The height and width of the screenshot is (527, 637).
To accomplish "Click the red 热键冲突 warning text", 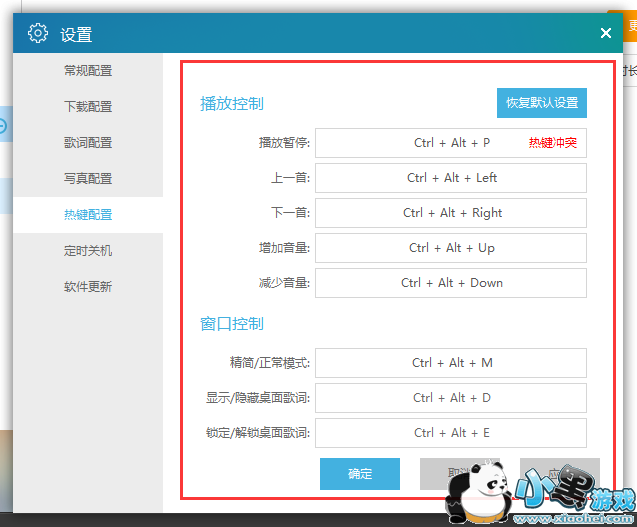I will click(x=552, y=143).
